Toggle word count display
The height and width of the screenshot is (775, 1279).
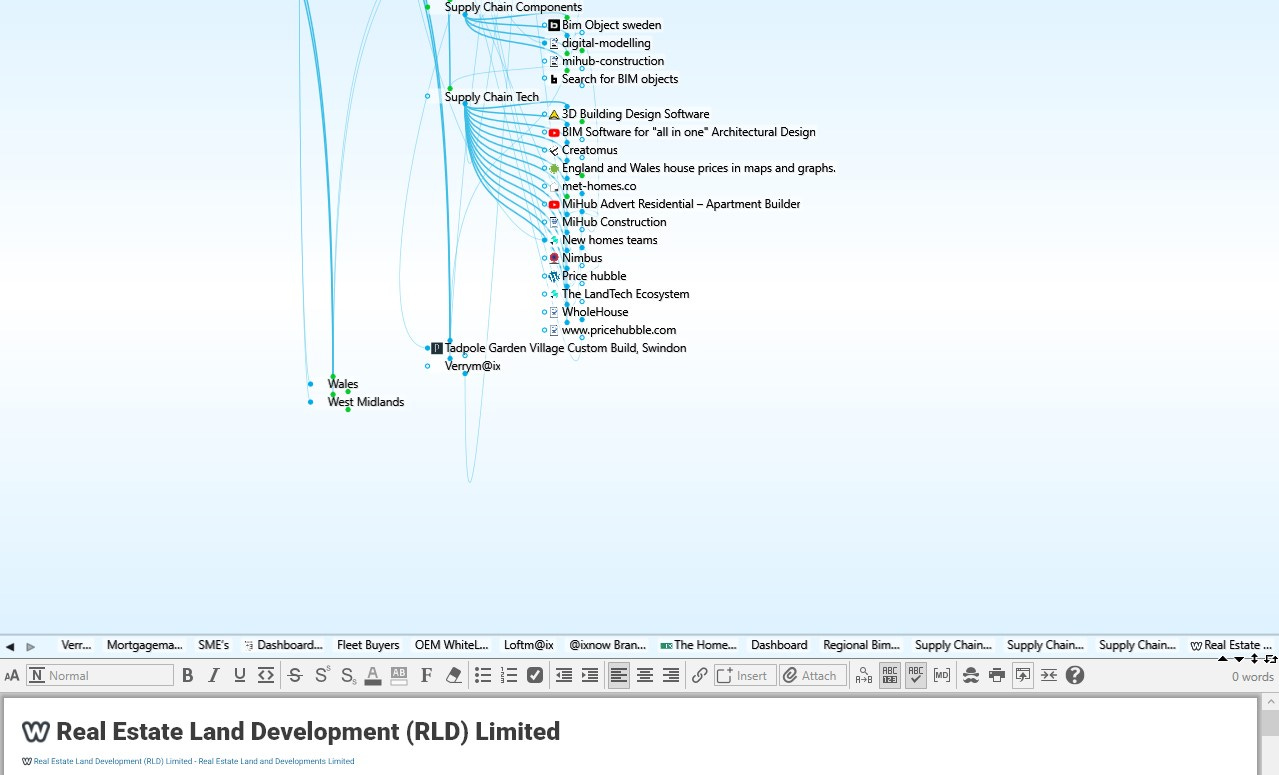coord(890,676)
